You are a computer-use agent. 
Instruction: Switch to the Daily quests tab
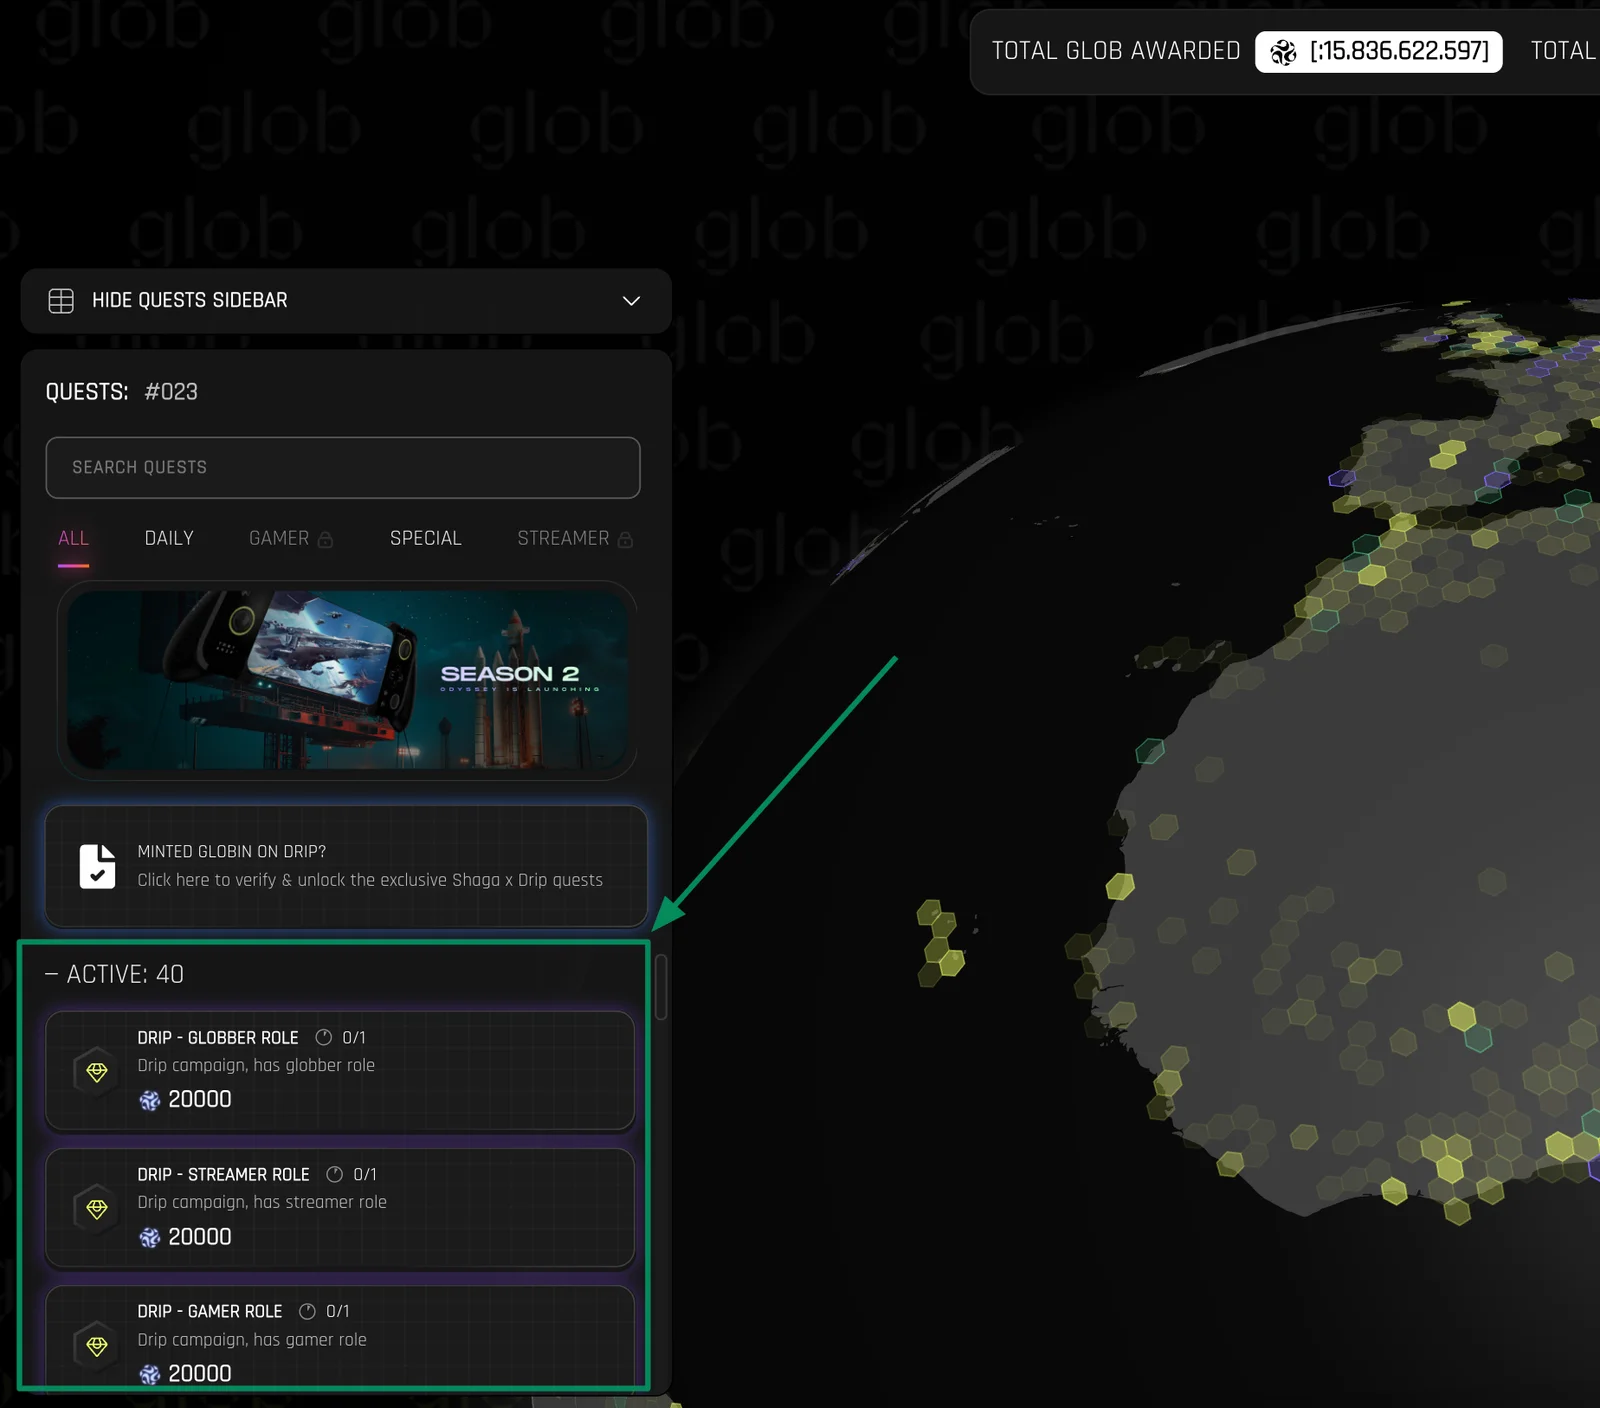pyautogui.click(x=169, y=539)
